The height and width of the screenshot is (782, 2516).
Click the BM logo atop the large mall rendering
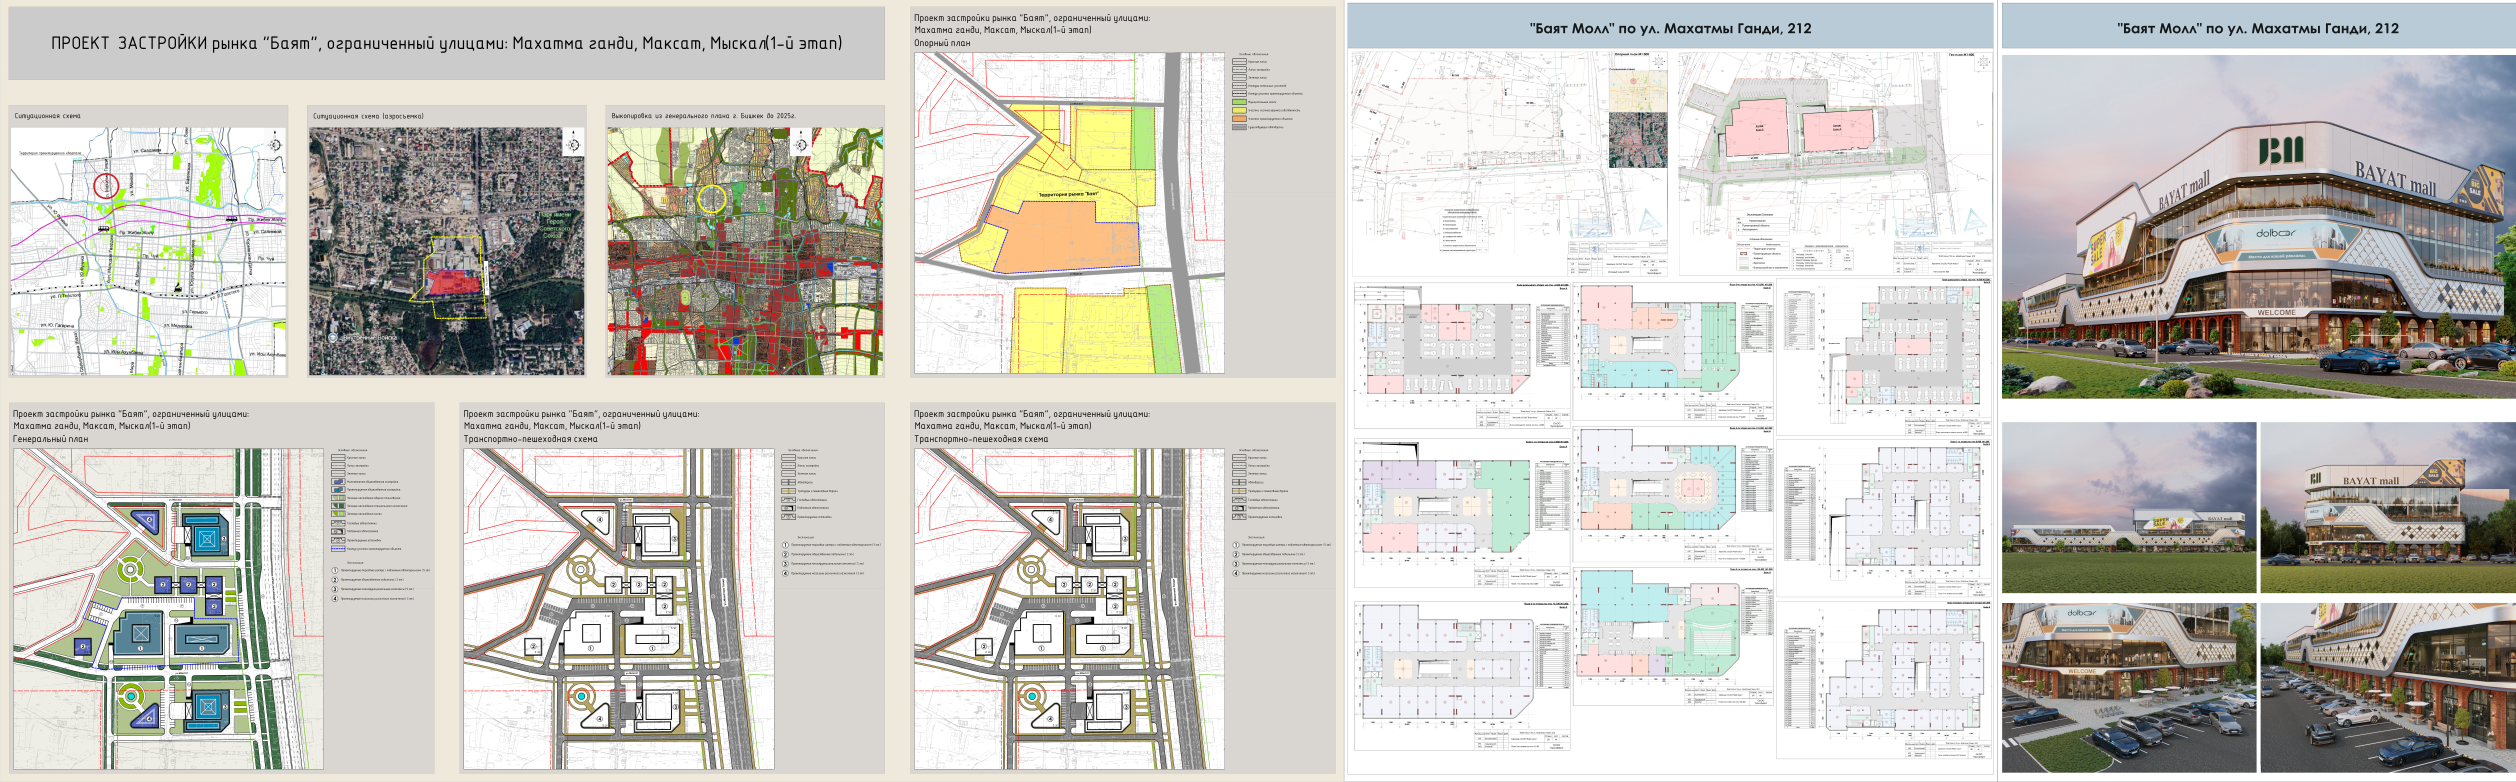tap(2279, 151)
